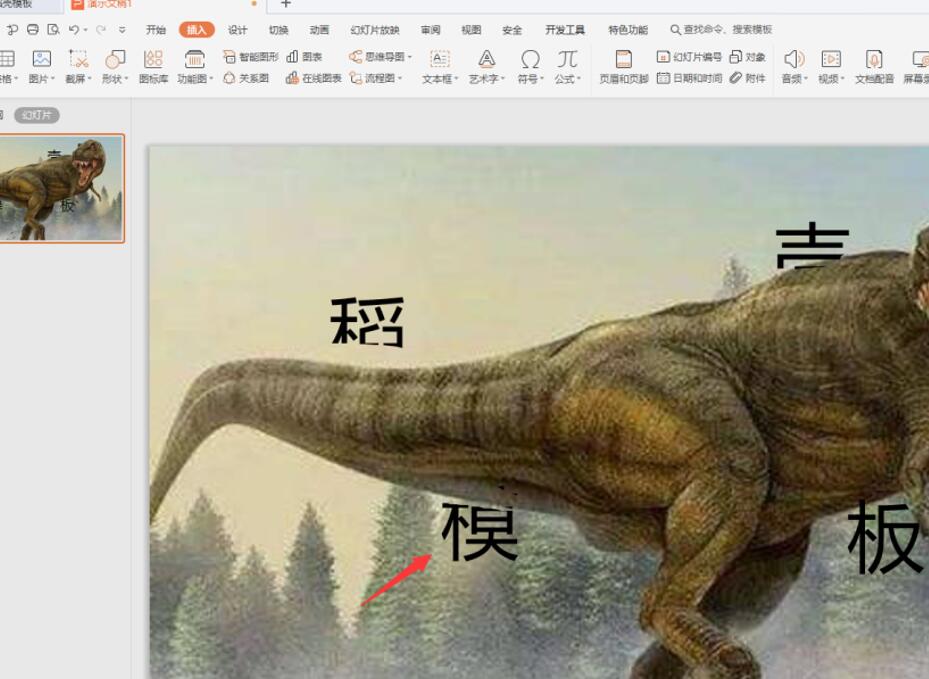Open the 幻灯片放映 slideshow tab

pos(375,30)
